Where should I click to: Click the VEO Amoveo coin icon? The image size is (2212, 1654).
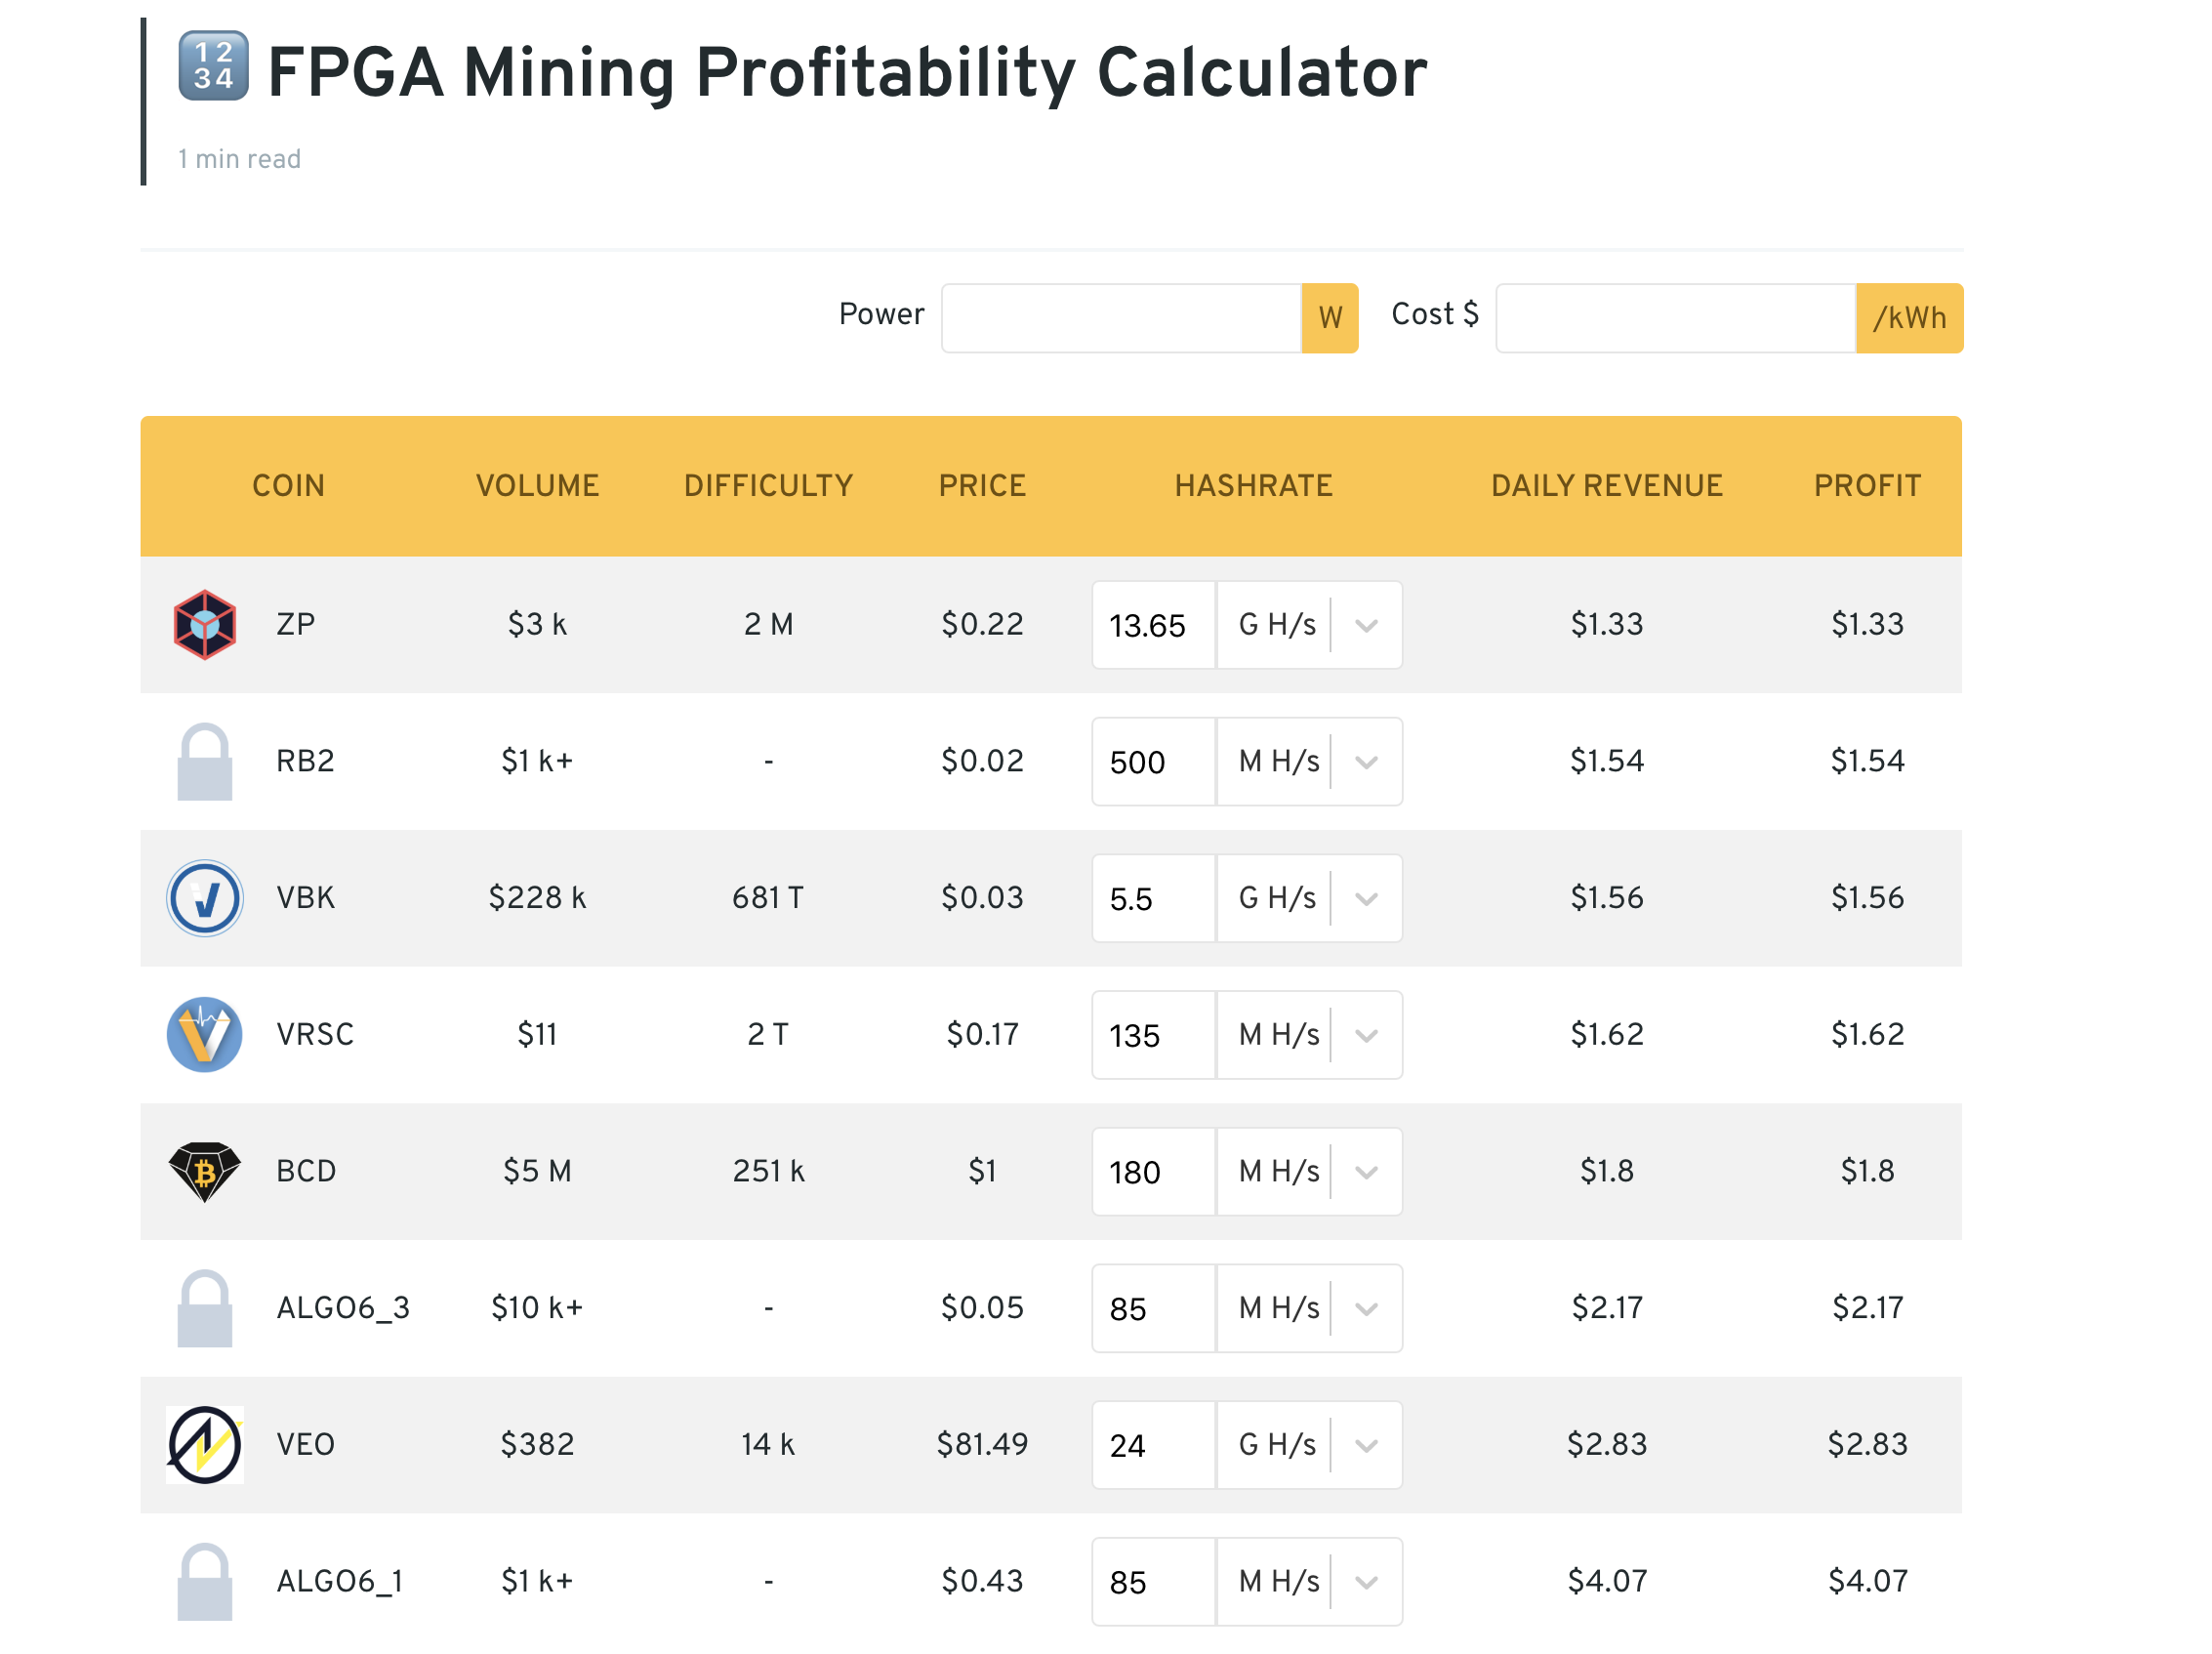point(204,1445)
